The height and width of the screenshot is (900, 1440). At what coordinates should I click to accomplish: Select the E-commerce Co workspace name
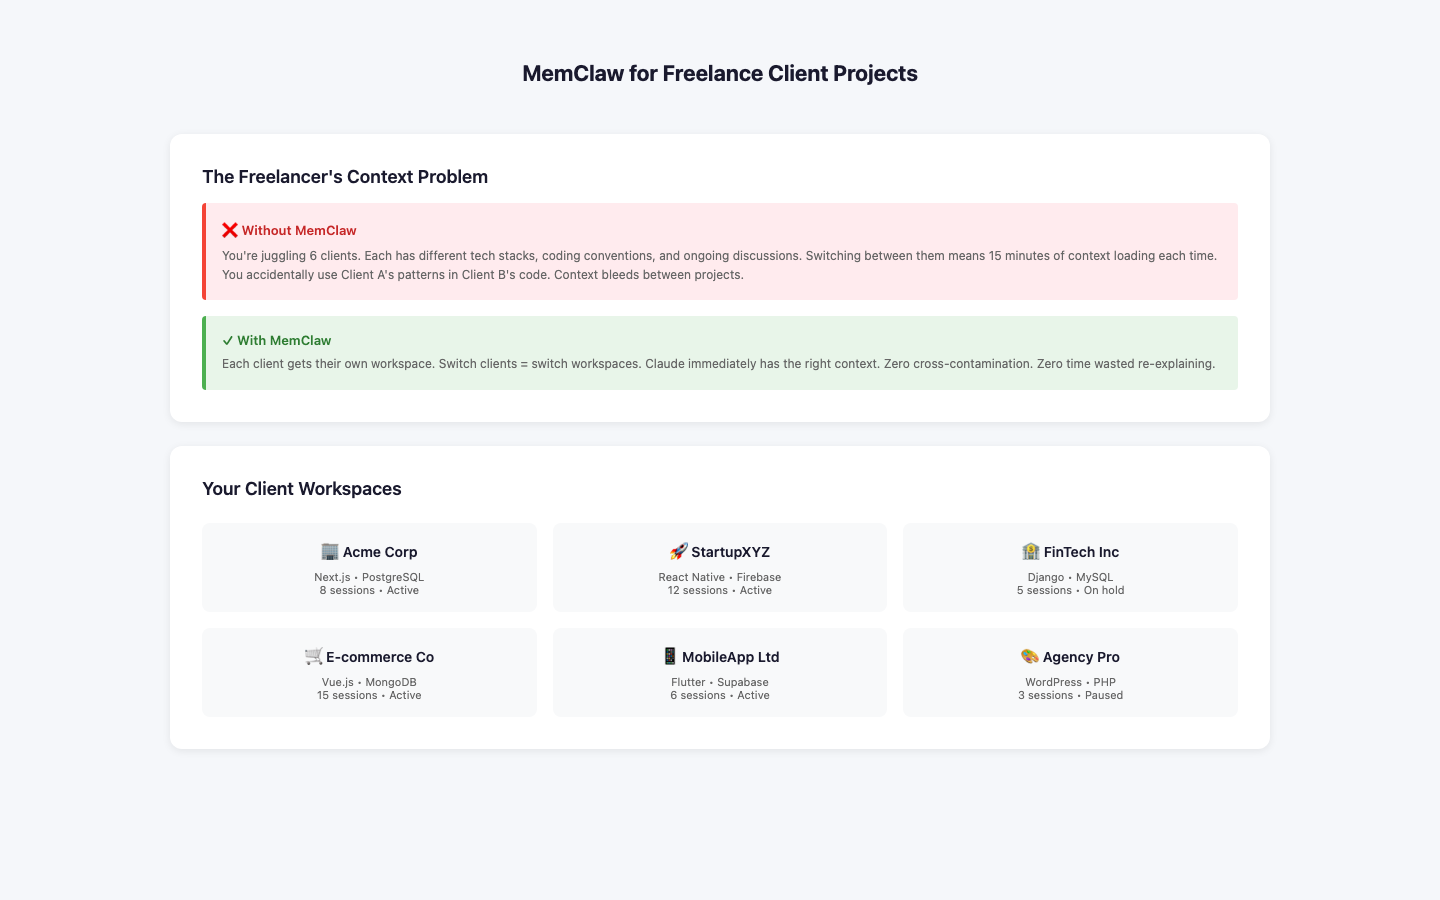(x=380, y=657)
